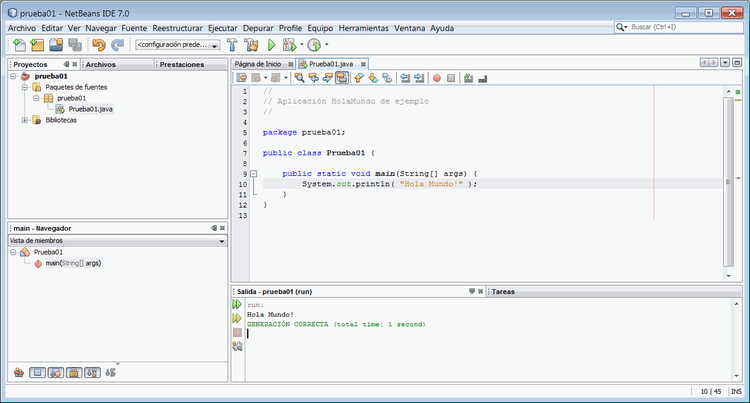This screenshot has width=750, height=403.
Task: Collapse Prueba01 class node in Navegador
Action: pyautogui.click(x=13, y=252)
